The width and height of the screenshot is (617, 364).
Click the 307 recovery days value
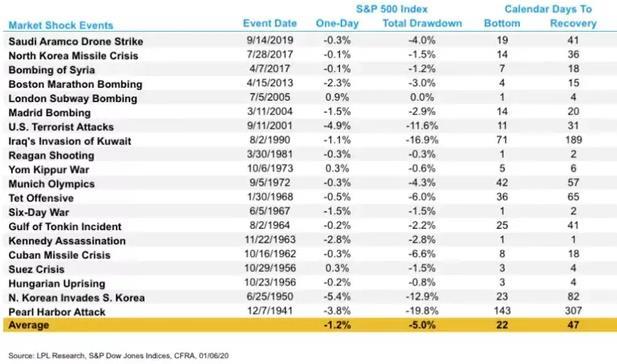point(573,311)
